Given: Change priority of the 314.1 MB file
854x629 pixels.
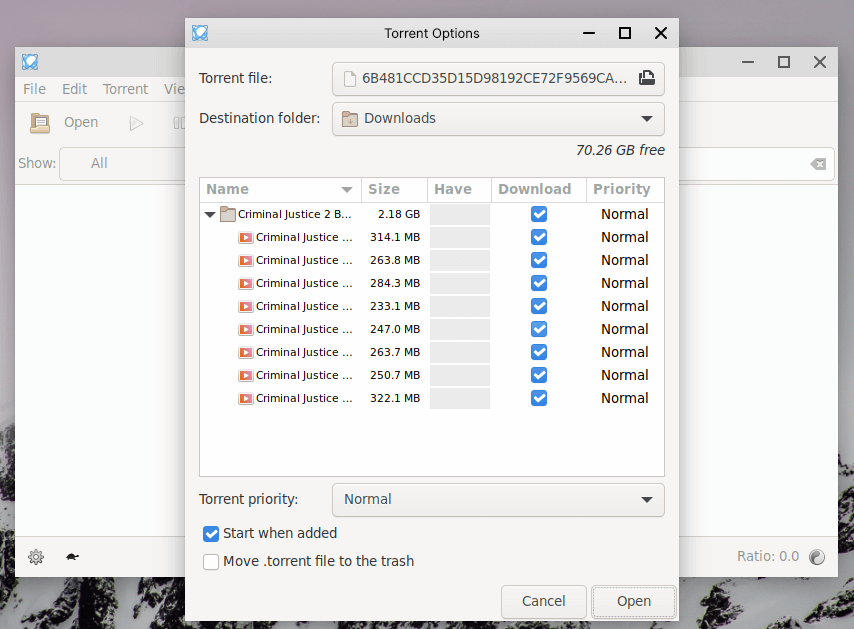Looking at the screenshot, I should (x=624, y=237).
